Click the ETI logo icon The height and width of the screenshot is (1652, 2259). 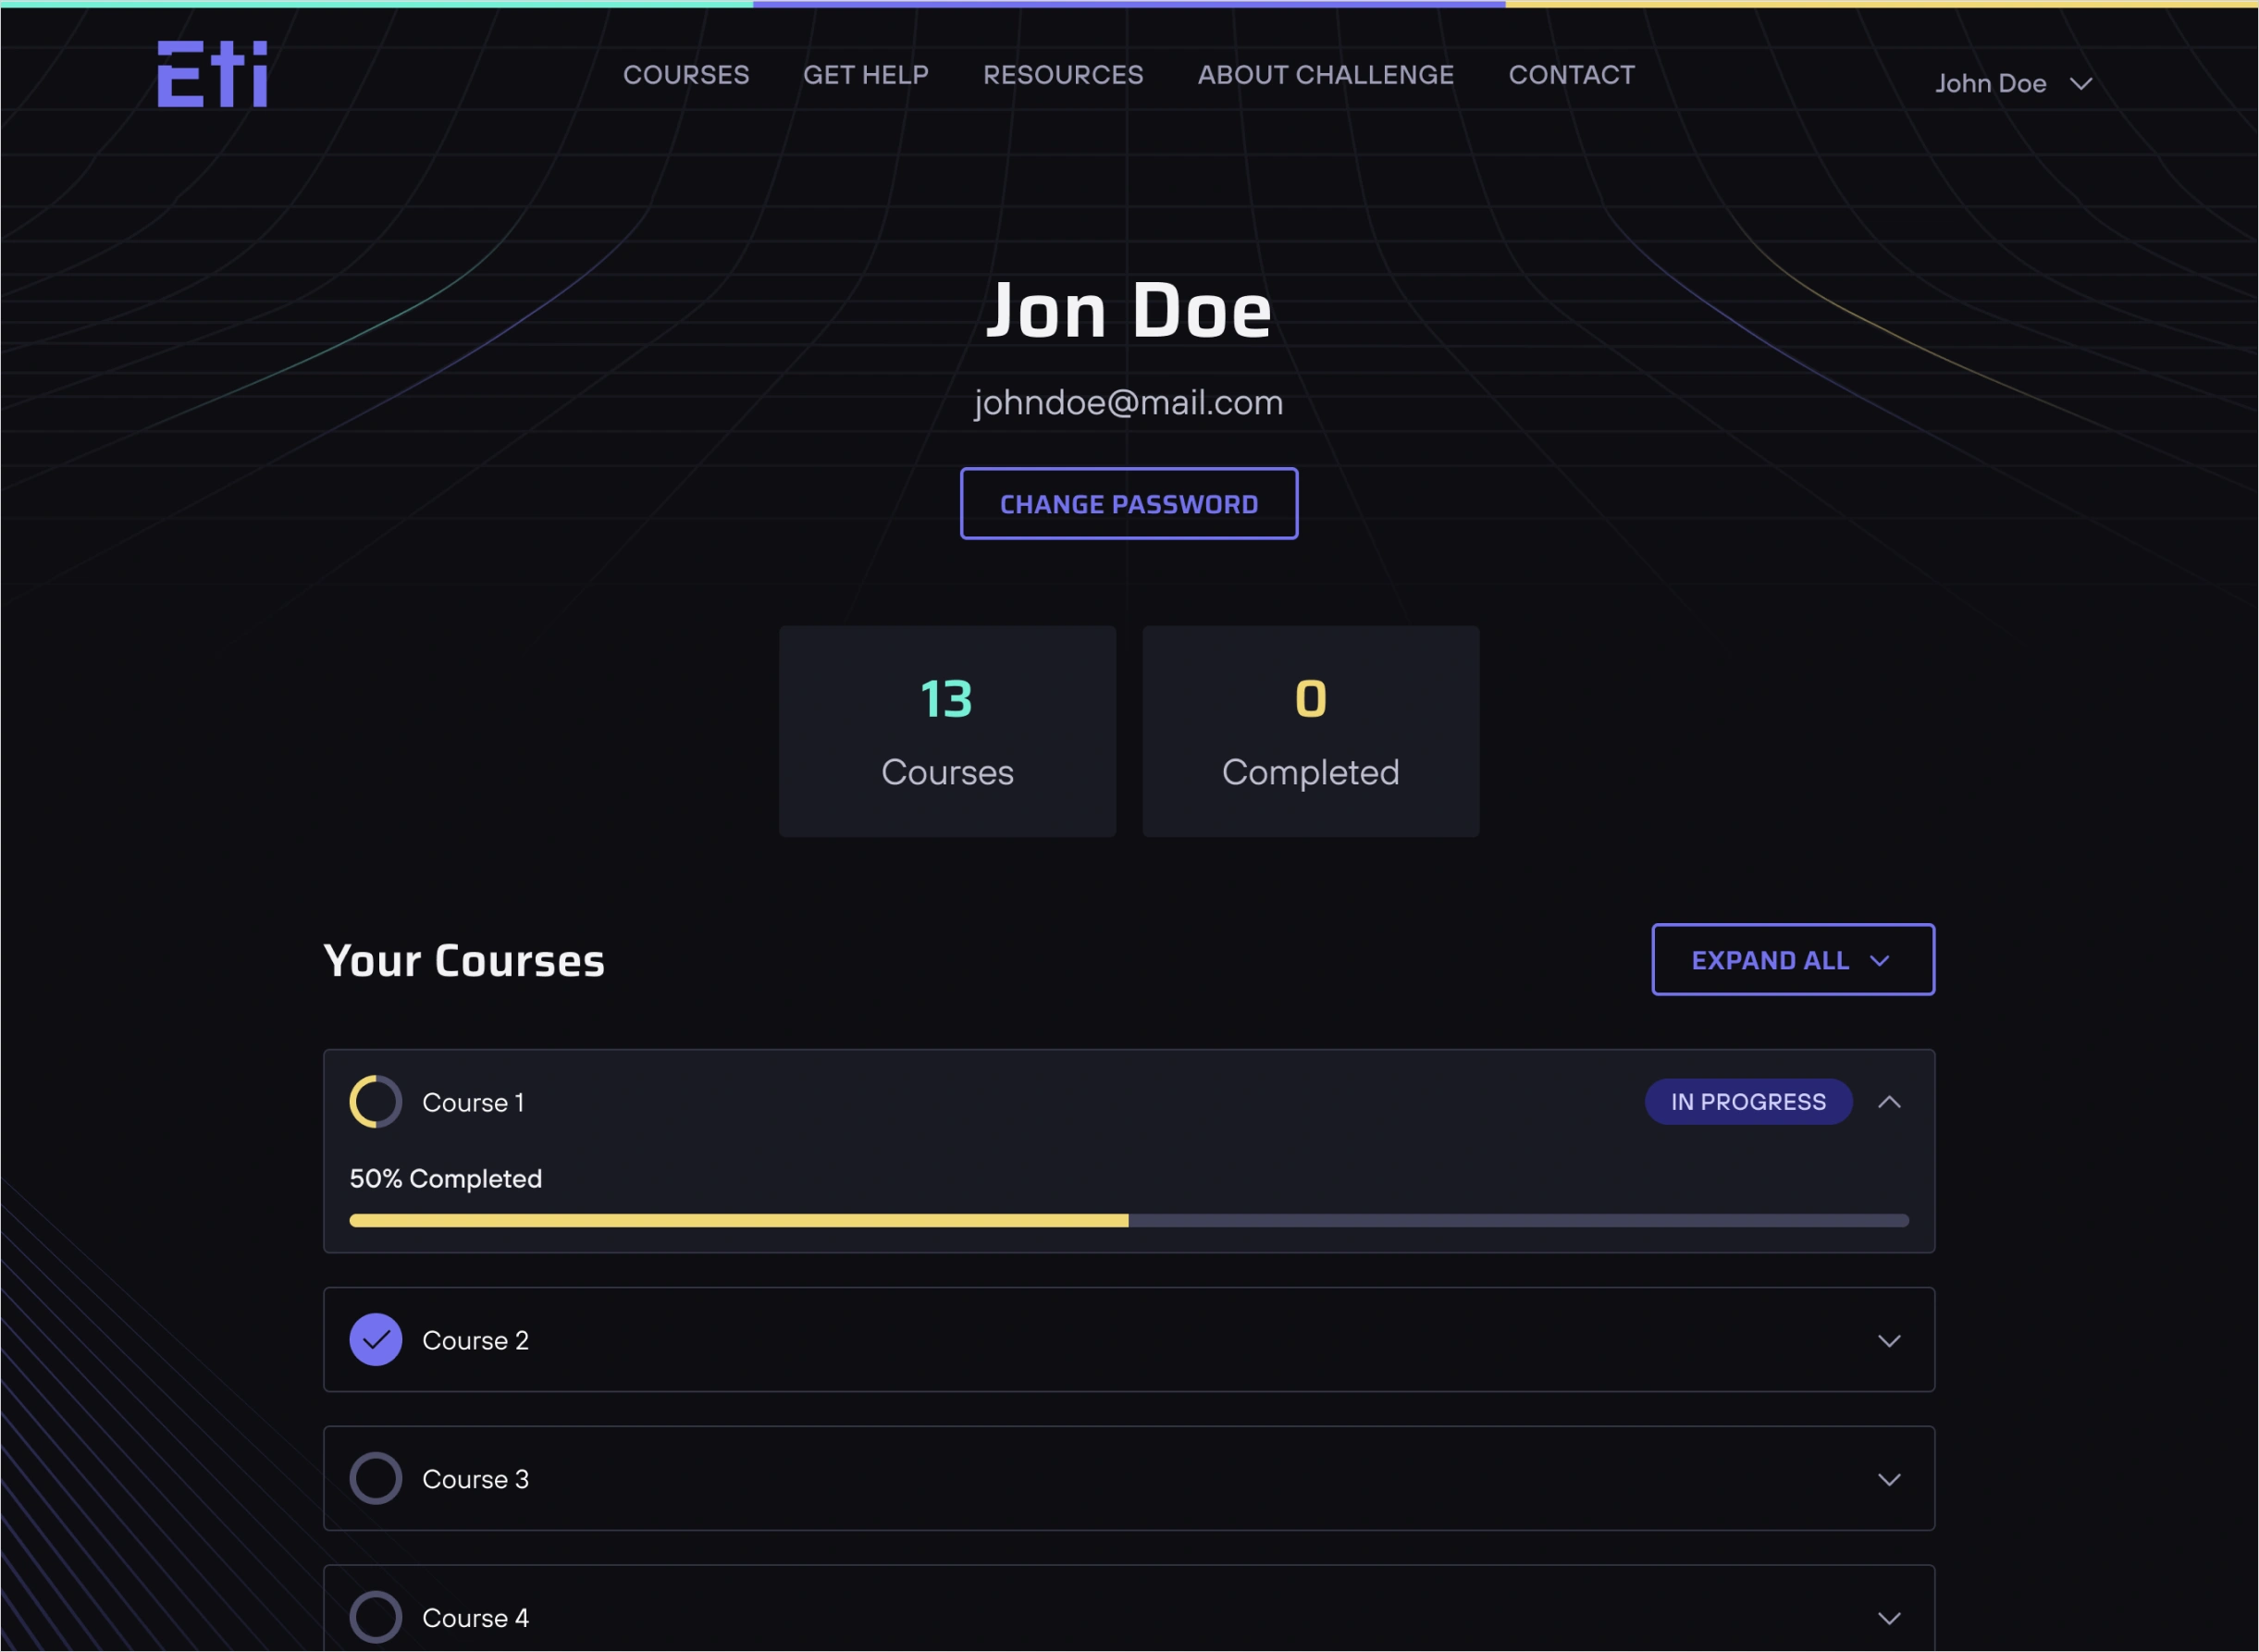coord(212,74)
